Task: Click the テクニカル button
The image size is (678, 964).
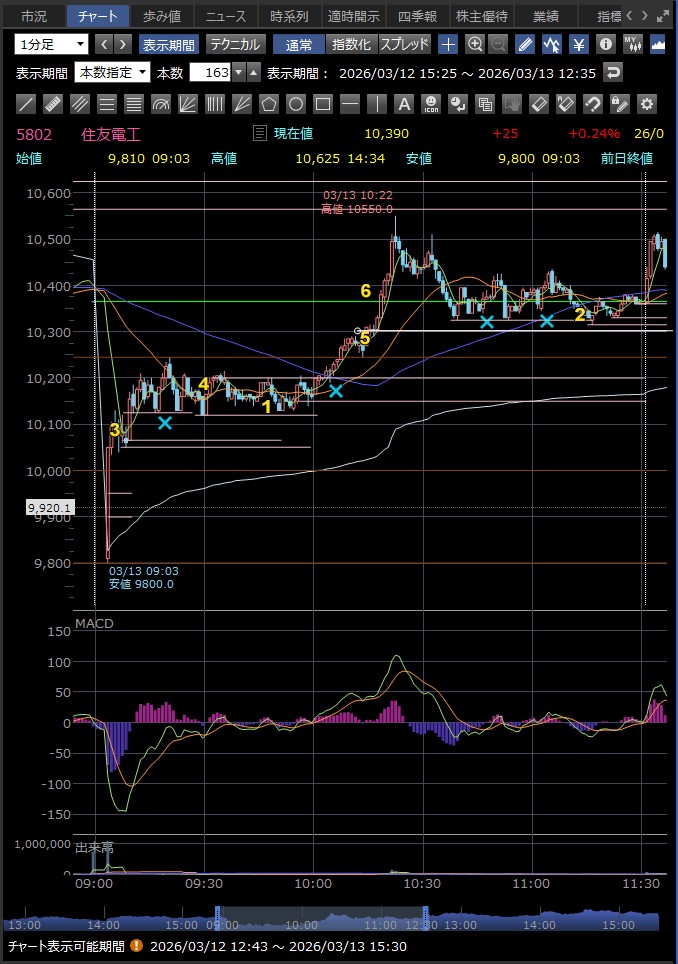Action: click(235, 44)
